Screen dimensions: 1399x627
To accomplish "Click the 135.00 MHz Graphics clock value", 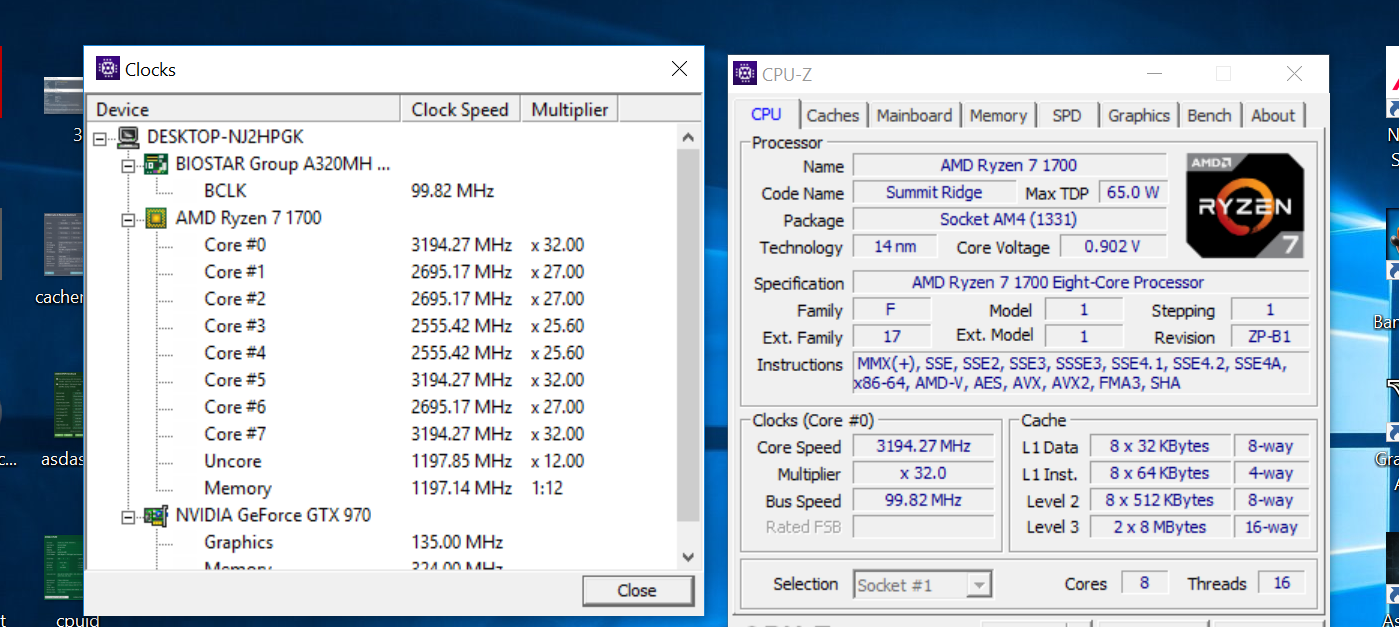I will (458, 542).
